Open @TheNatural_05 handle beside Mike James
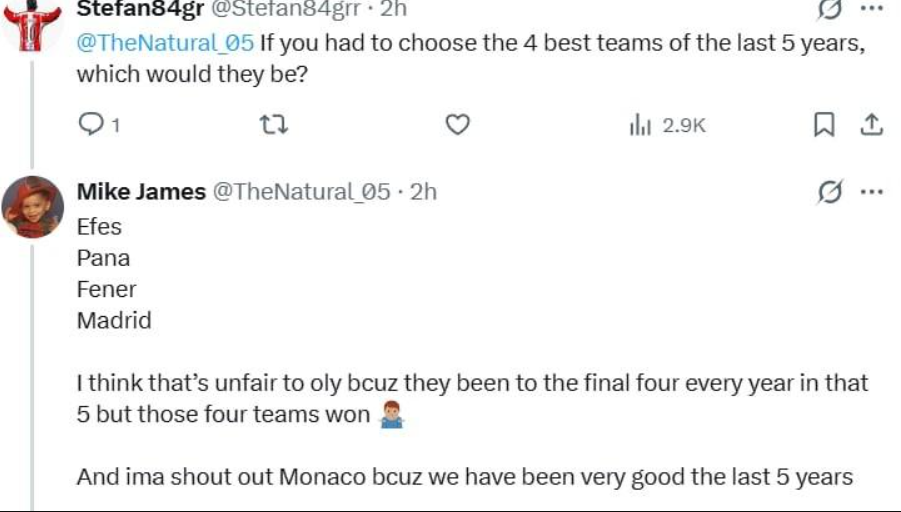Viewport: 901px width, 512px height. pyautogui.click(x=301, y=192)
